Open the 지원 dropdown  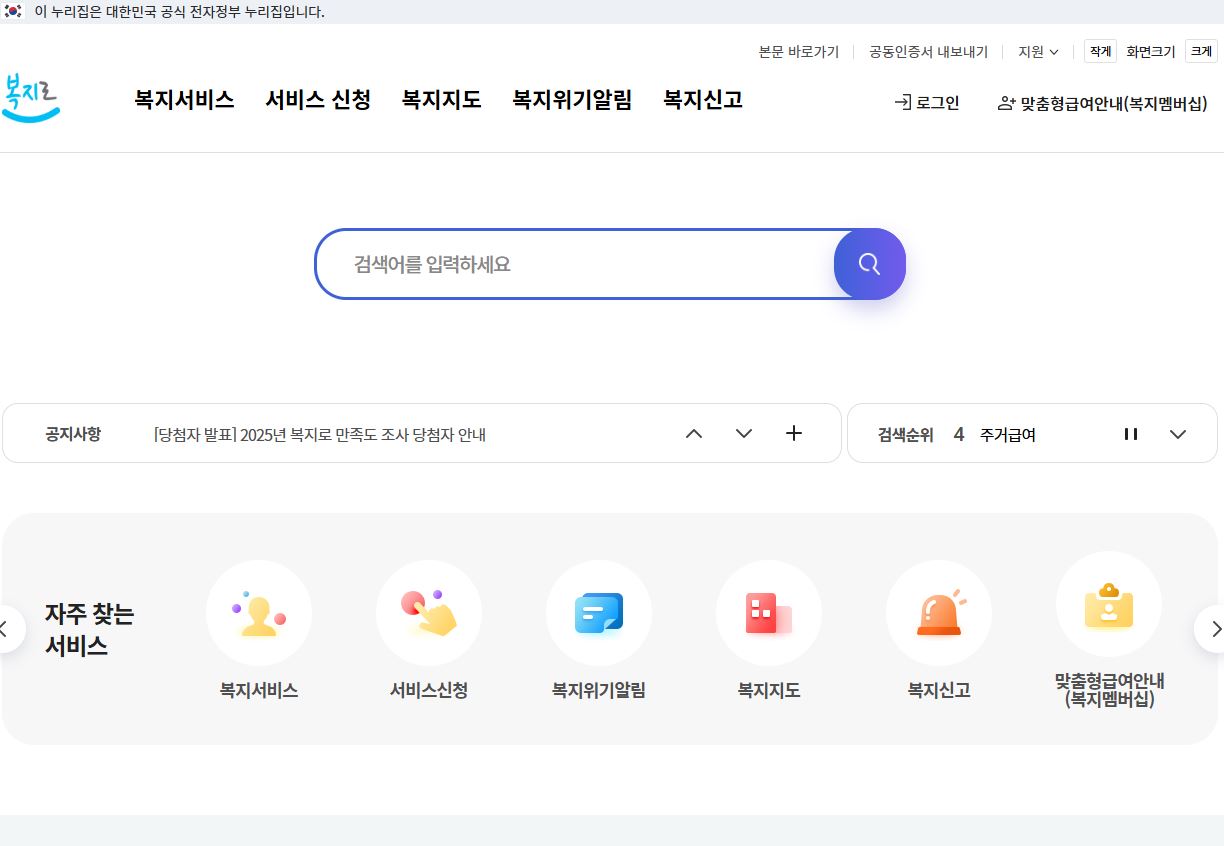tap(1037, 52)
